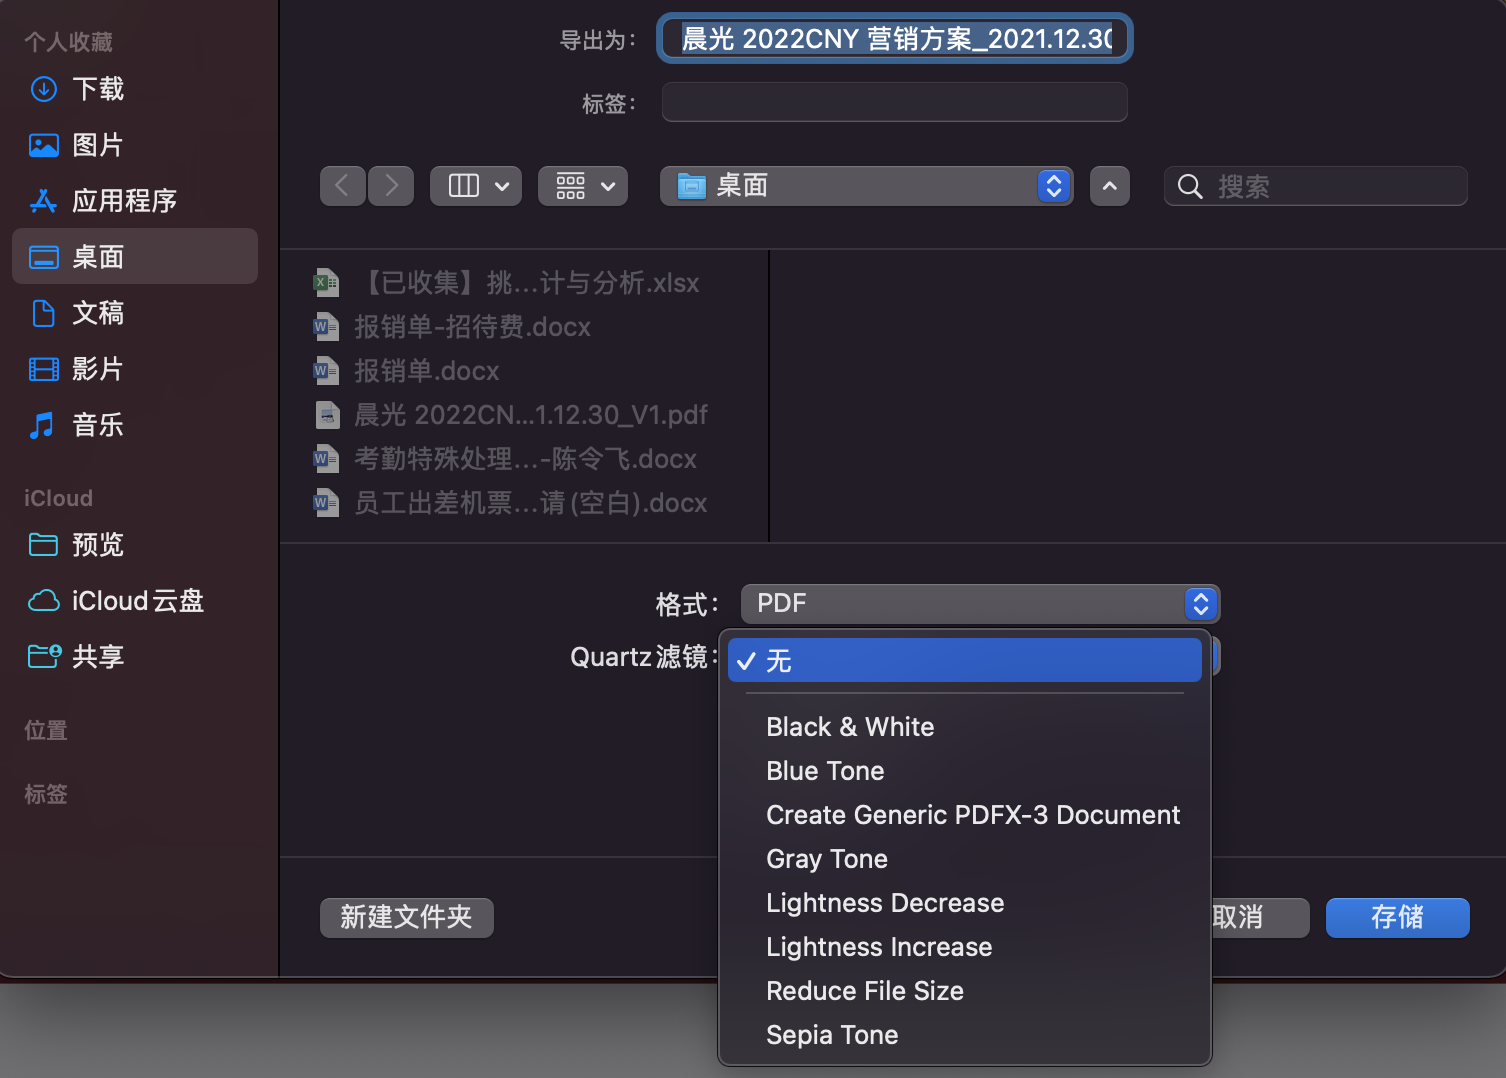This screenshot has width=1506, height=1078.
Task: Open the Downloads folder in sidebar
Action: pyautogui.click(x=98, y=89)
